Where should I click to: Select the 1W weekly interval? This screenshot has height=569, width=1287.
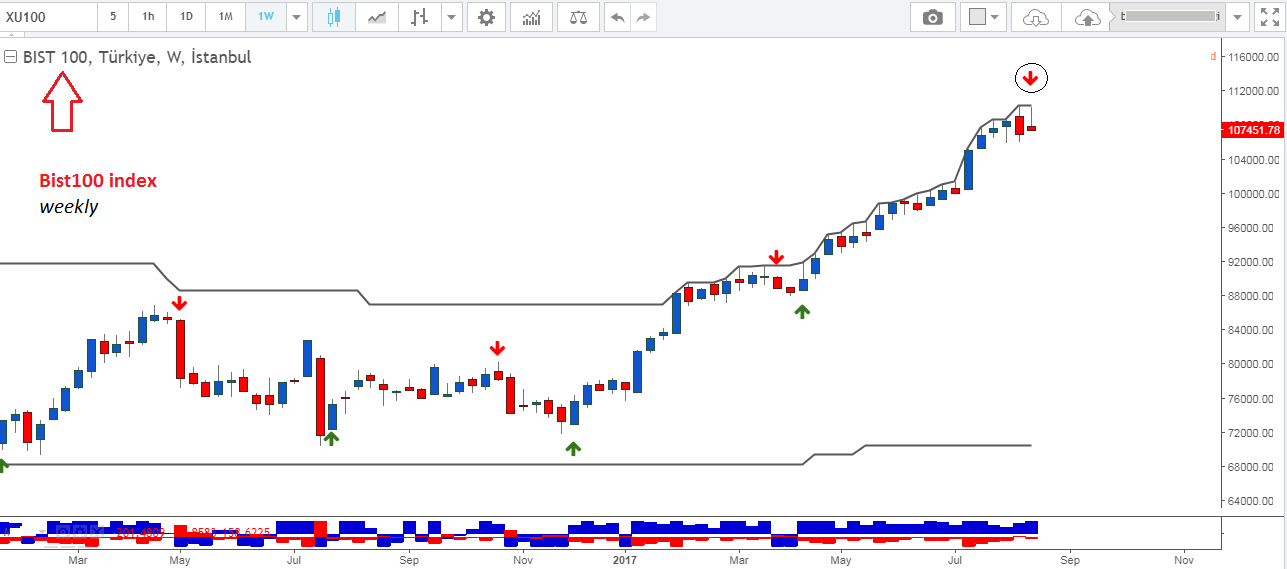265,17
